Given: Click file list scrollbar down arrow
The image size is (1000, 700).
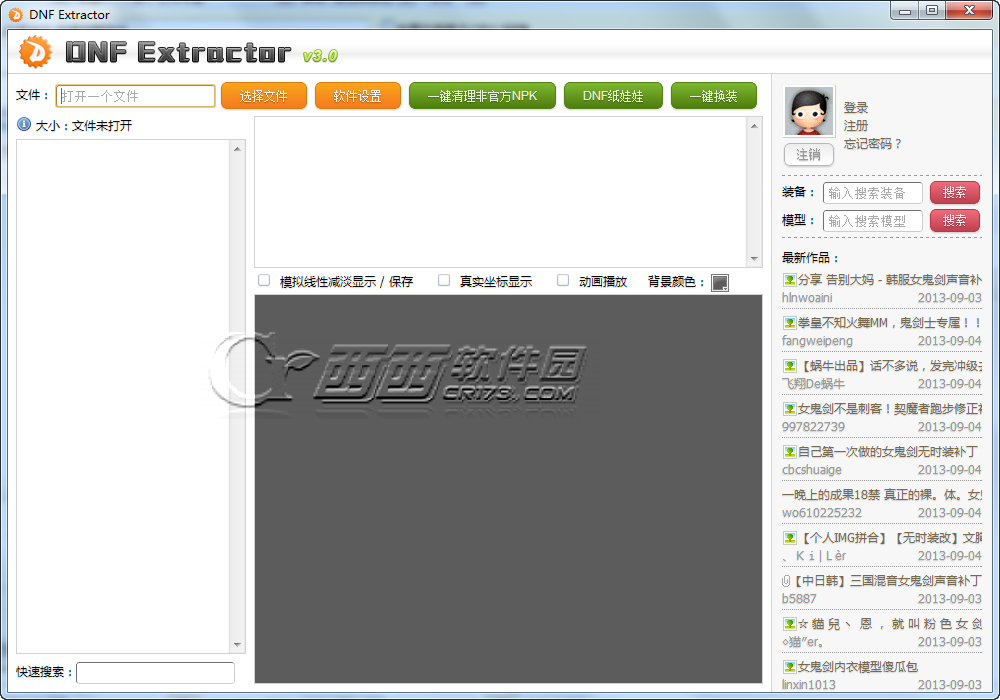Looking at the screenshot, I should (237, 645).
